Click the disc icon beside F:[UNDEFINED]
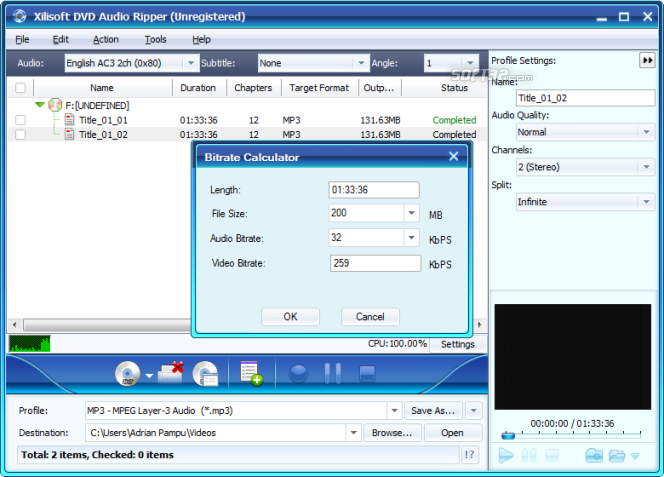The width and height of the screenshot is (664, 477). [x=55, y=105]
